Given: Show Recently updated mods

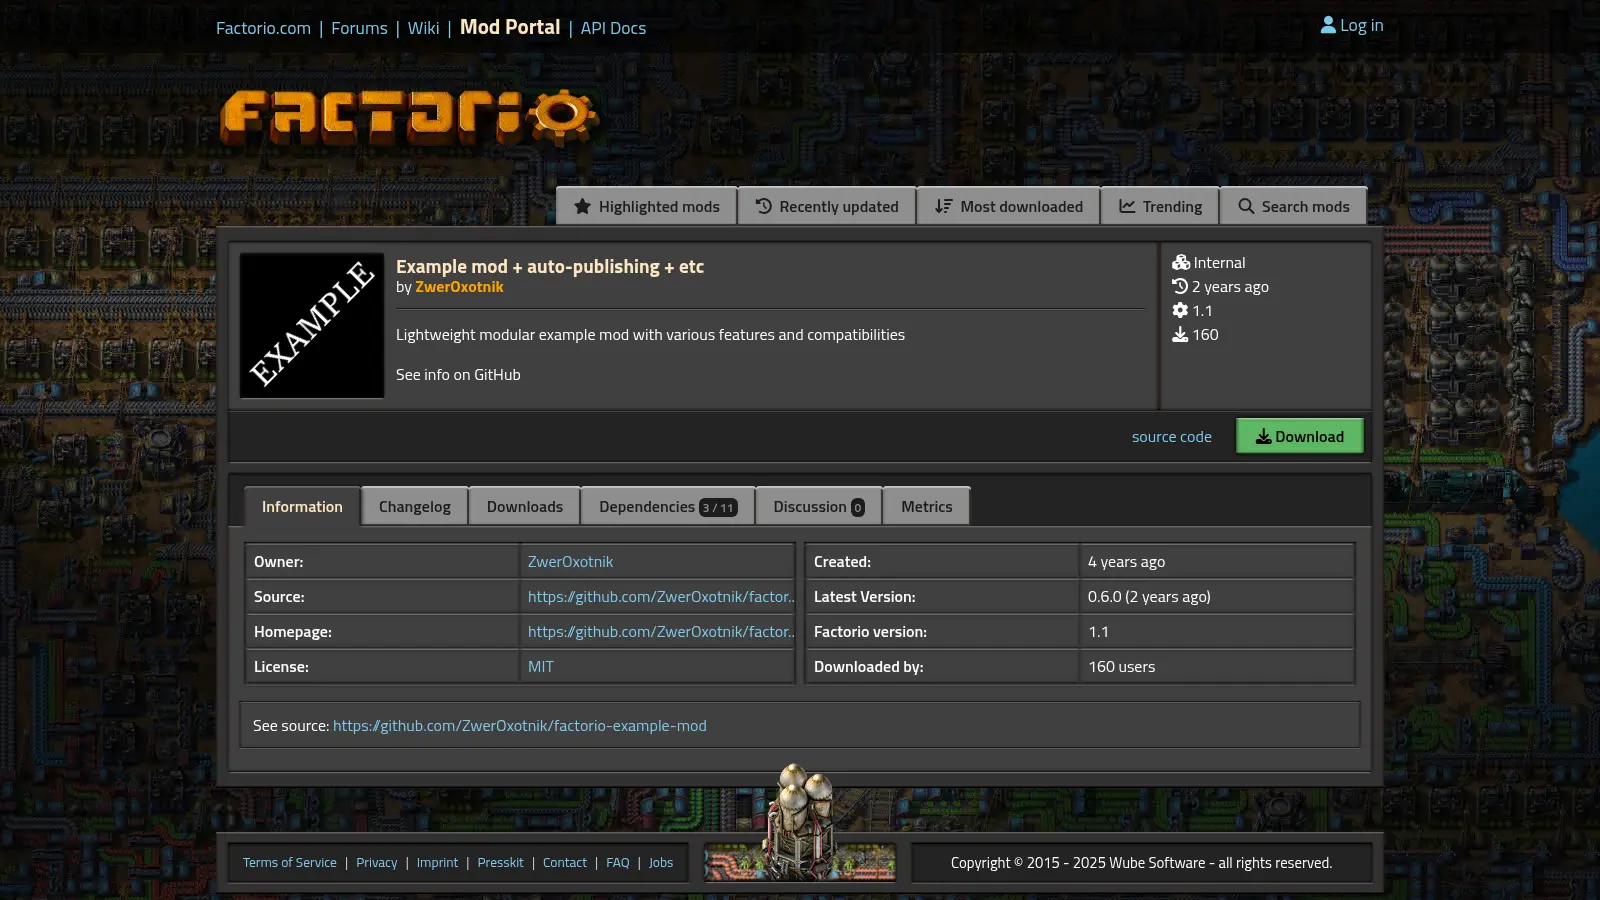Looking at the screenshot, I should click(x=827, y=206).
